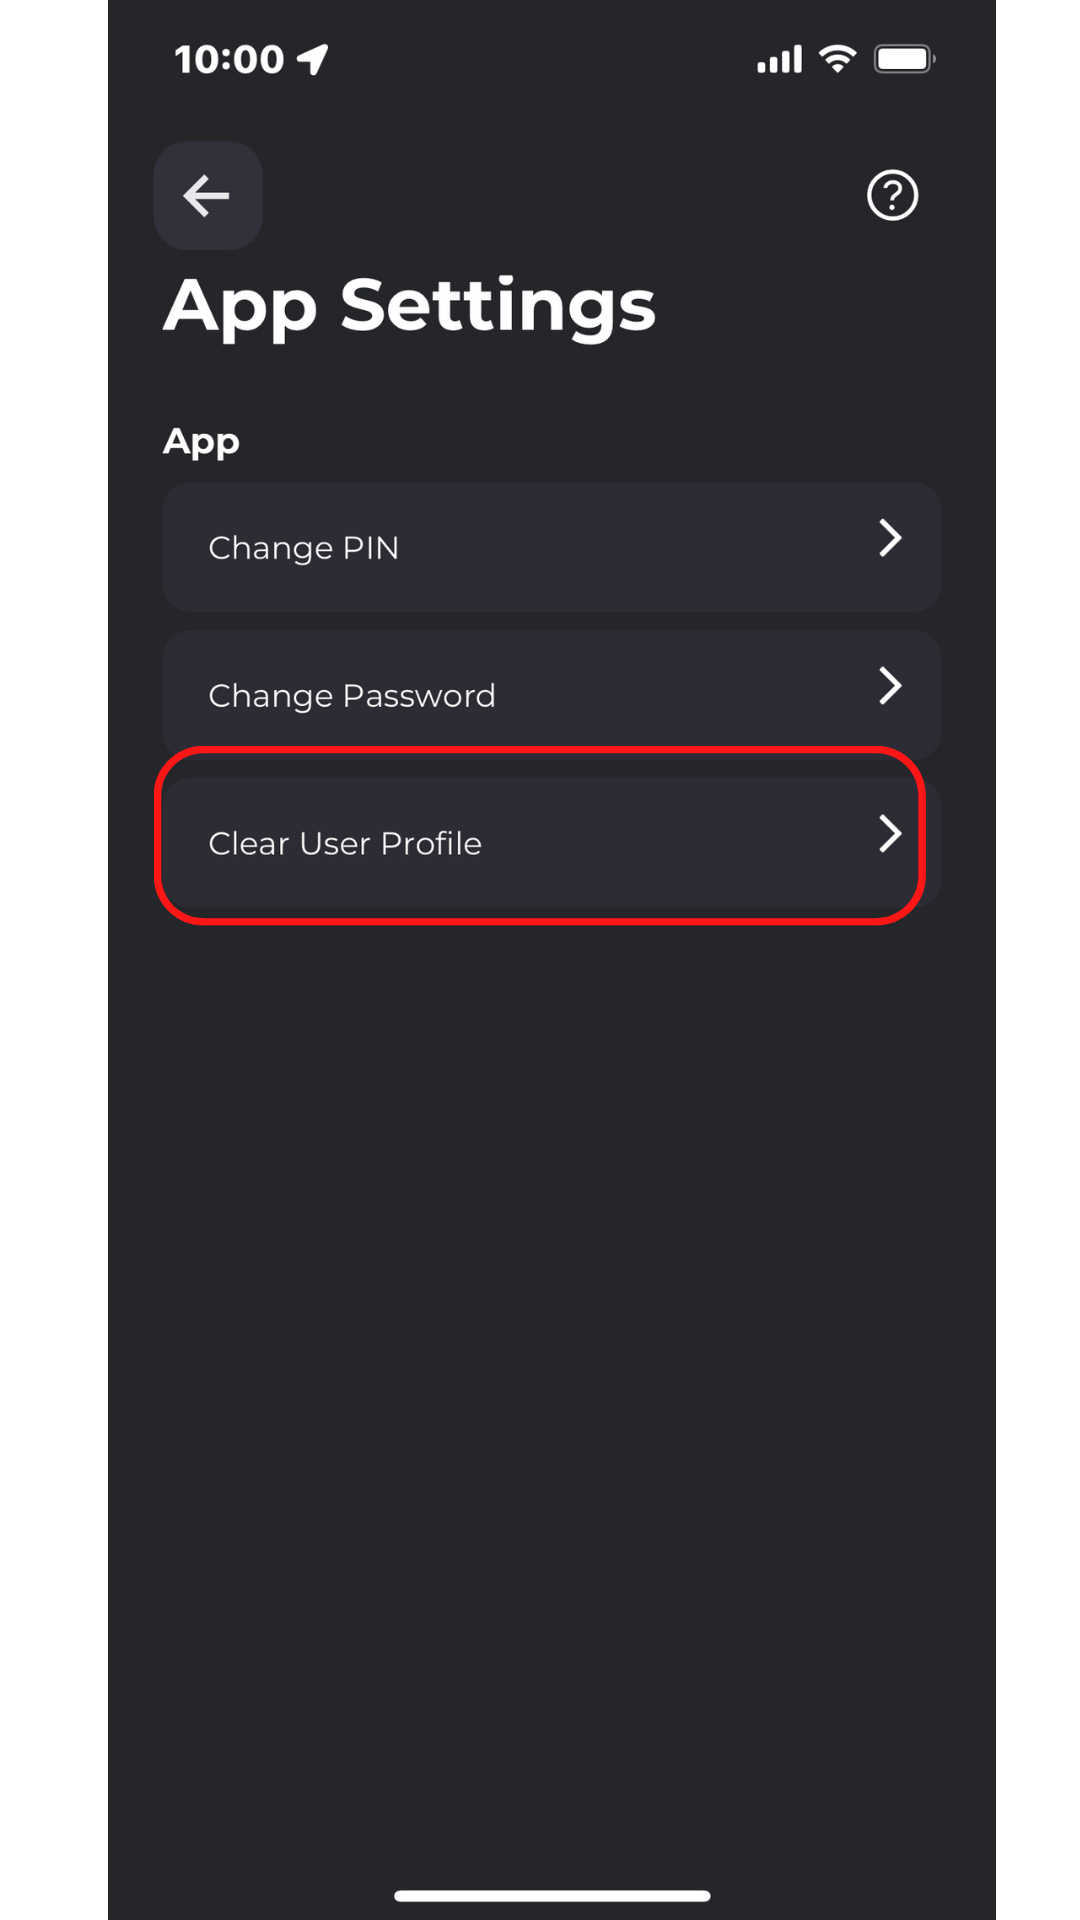This screenshot has width=1080, height=1920.
Task: Expand Clear User Profile using its chevron
Action: click(x=890, y=833)
